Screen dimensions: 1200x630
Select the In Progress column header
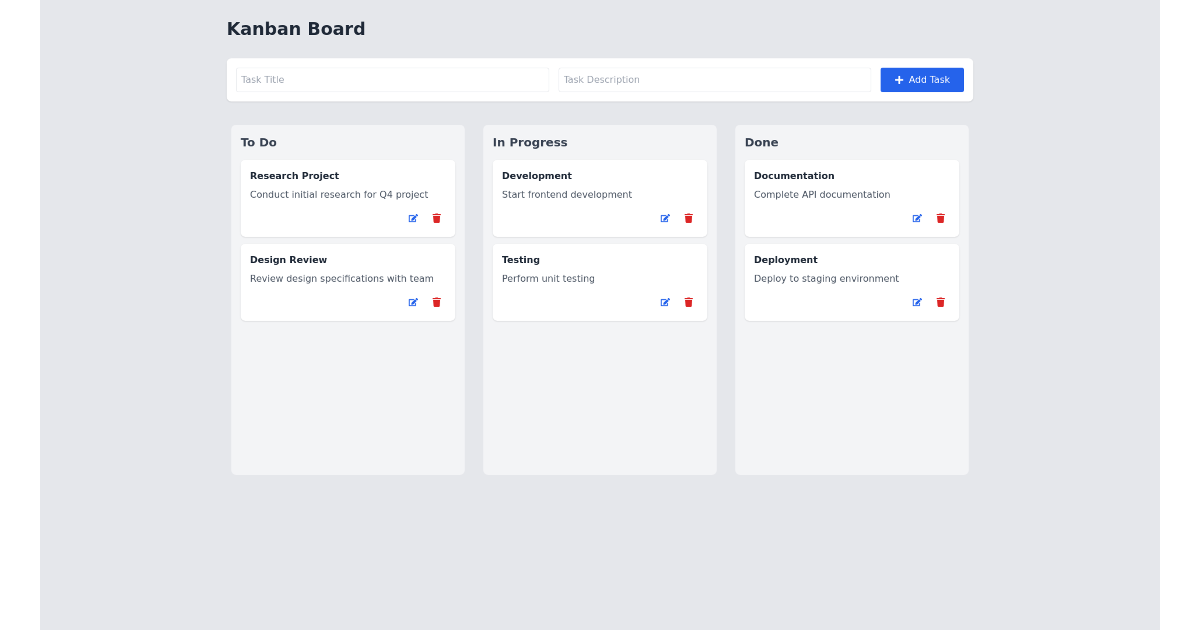[531, 142]
